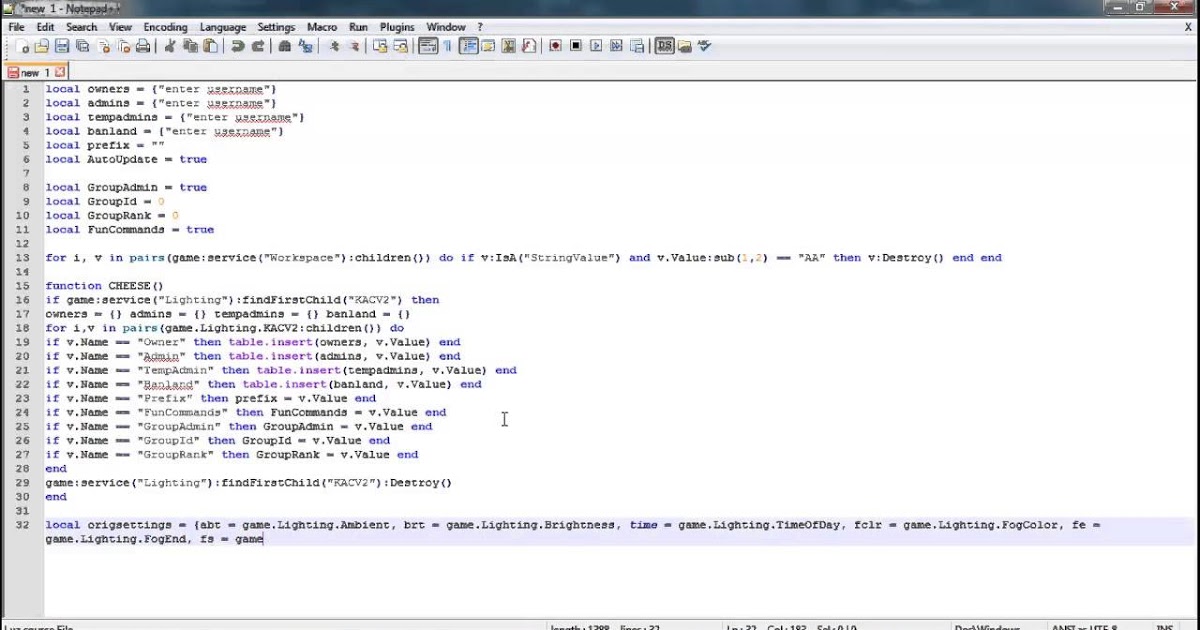
Task: Stop macro recording with the square icon
Action: click(x=575, y=45)
